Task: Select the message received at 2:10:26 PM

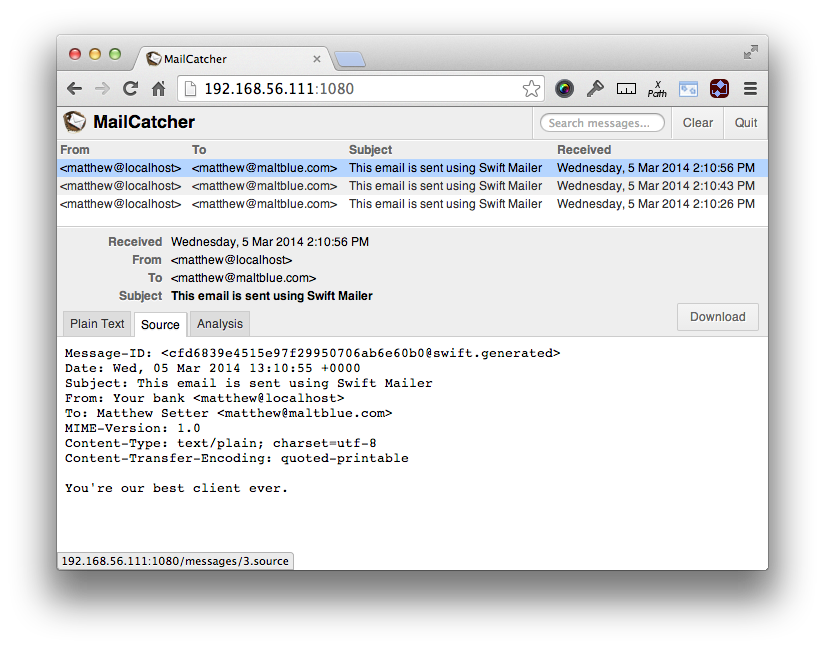Action: point(412,204)
